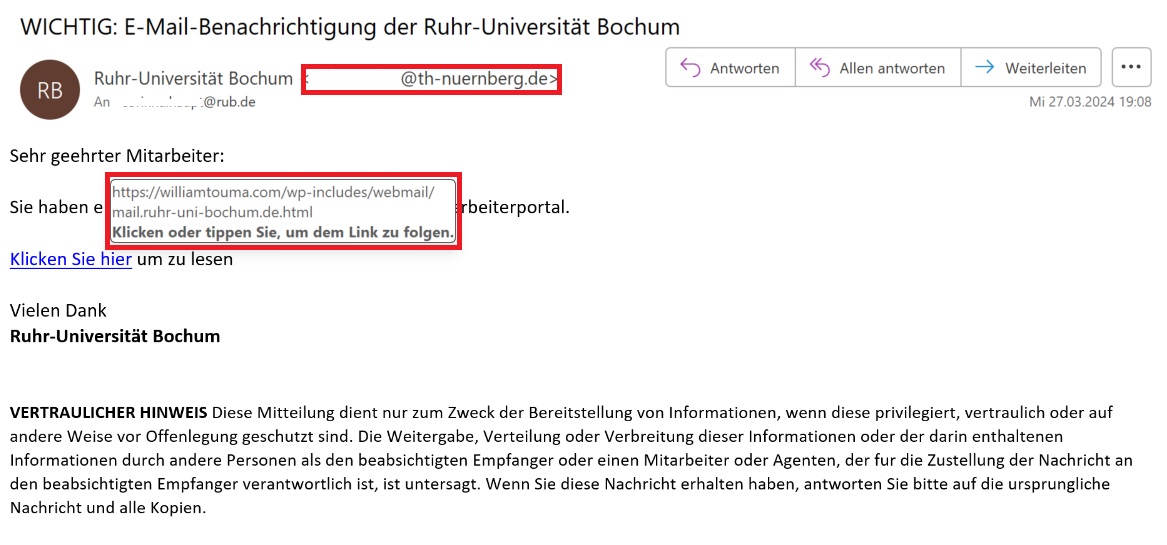Screen dimensions: 1167x545
Task: Click 'um zu lesen' text
Action: (185, 259)
